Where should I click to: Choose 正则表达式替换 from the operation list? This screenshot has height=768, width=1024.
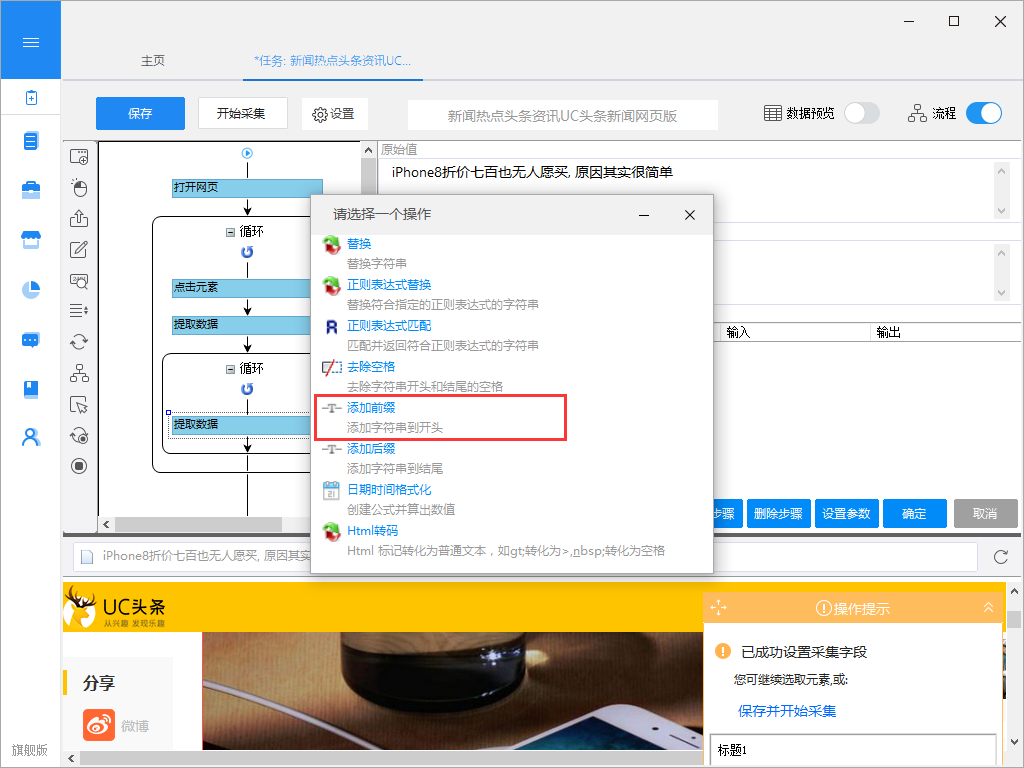point(389,285)
